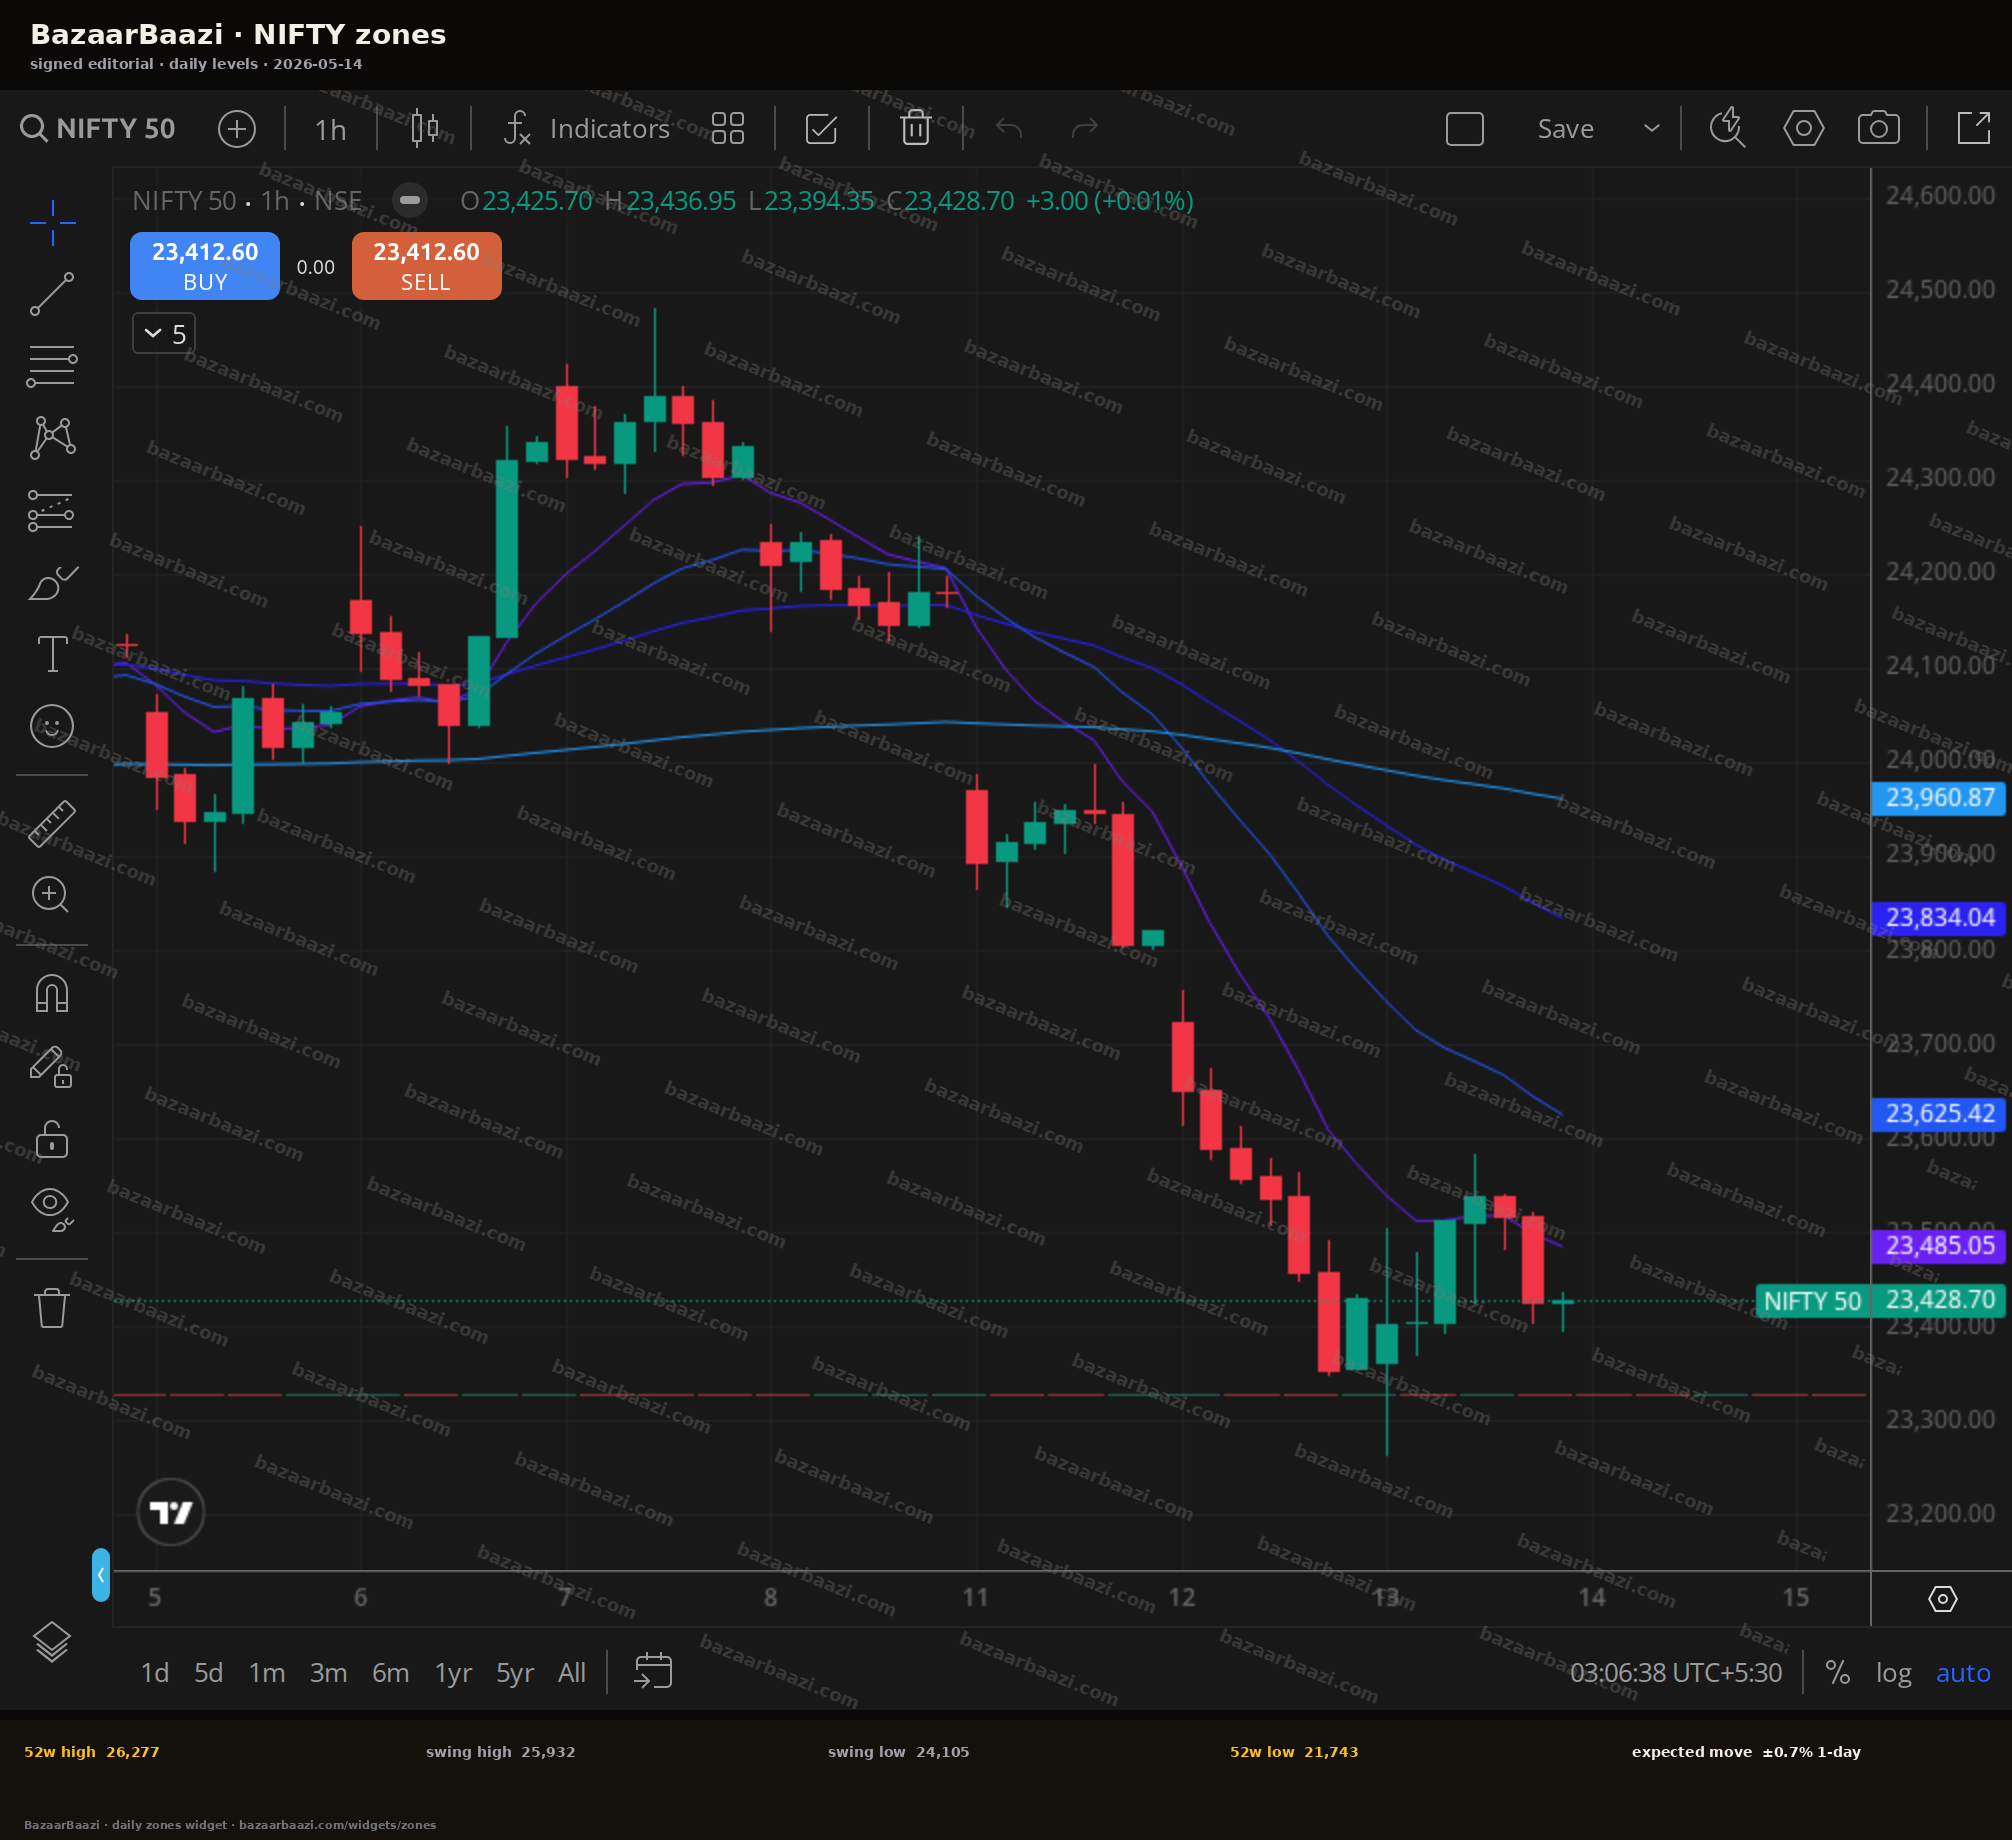
Task: Click the 23,485.05 purple price label
Action: (1938, 1246)
